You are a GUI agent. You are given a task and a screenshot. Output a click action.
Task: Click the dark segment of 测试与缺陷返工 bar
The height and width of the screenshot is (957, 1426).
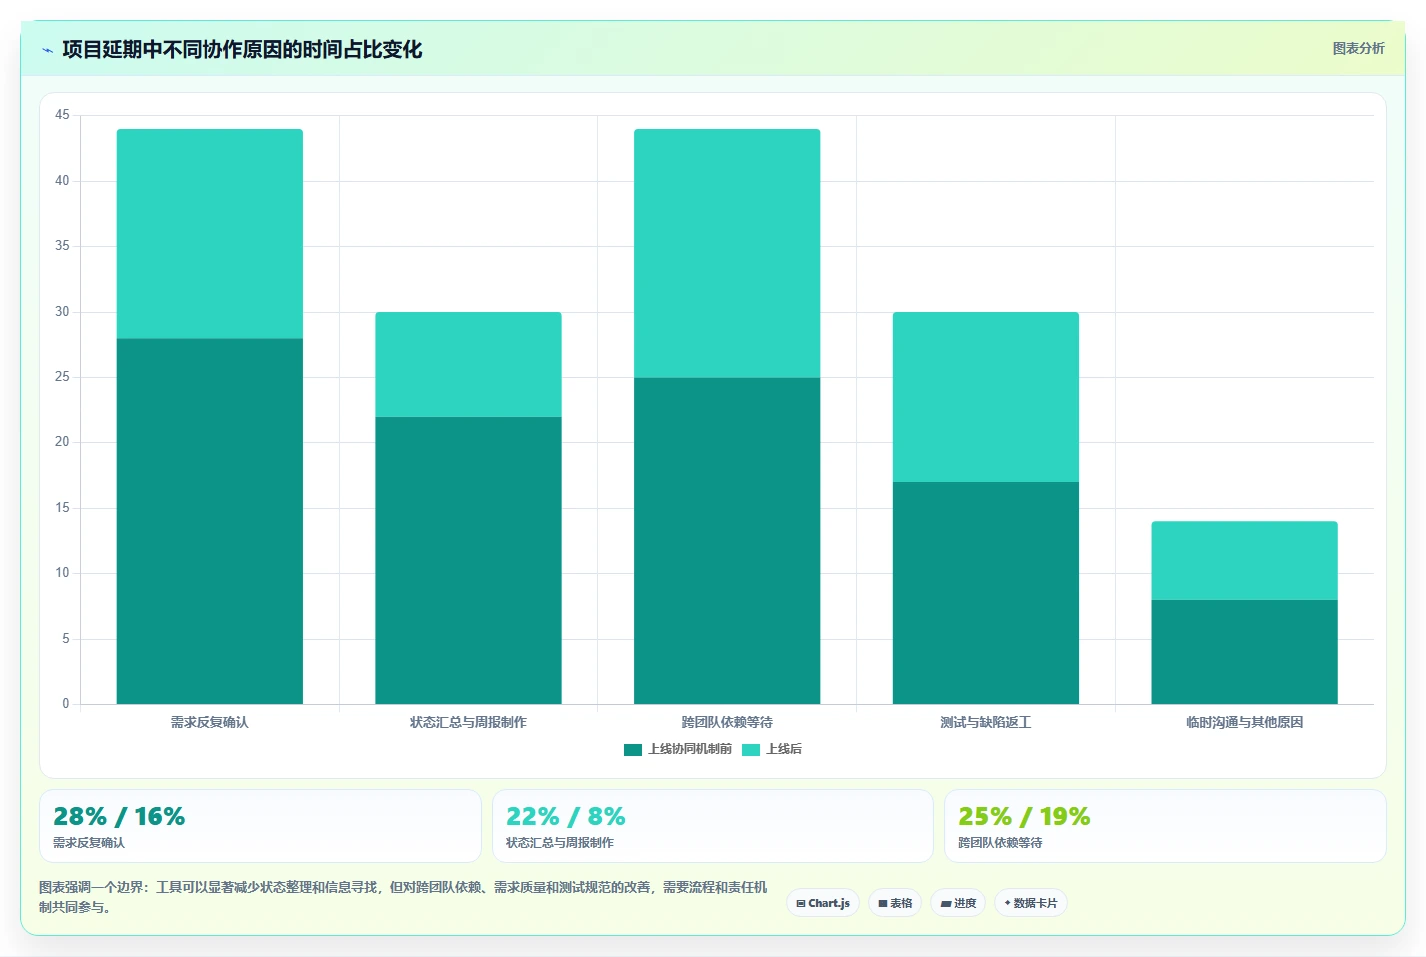(x=986, y=593)
